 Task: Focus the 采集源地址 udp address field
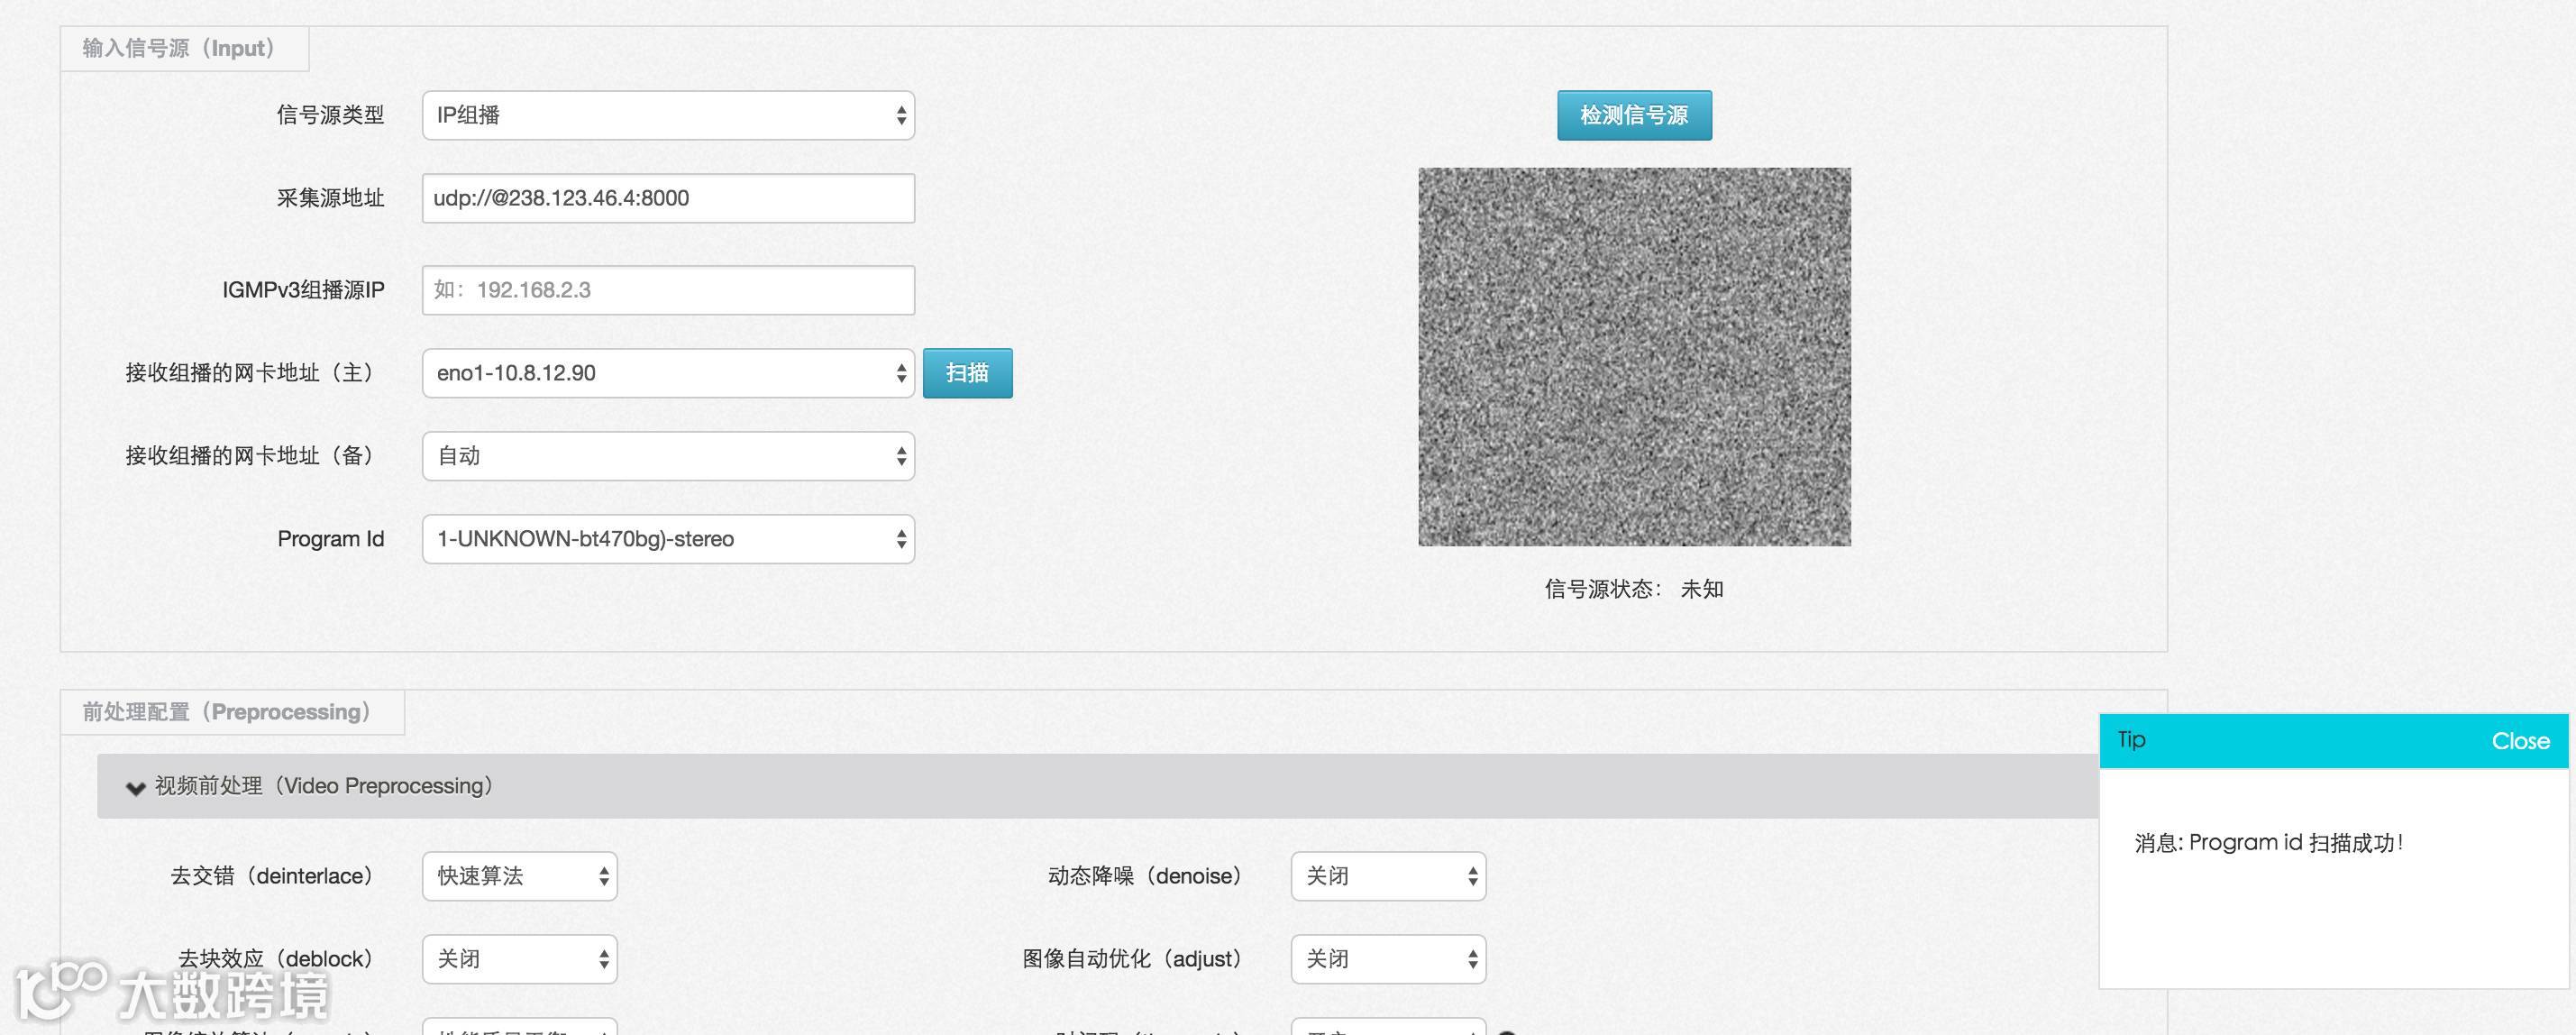[x=668, y=198]
